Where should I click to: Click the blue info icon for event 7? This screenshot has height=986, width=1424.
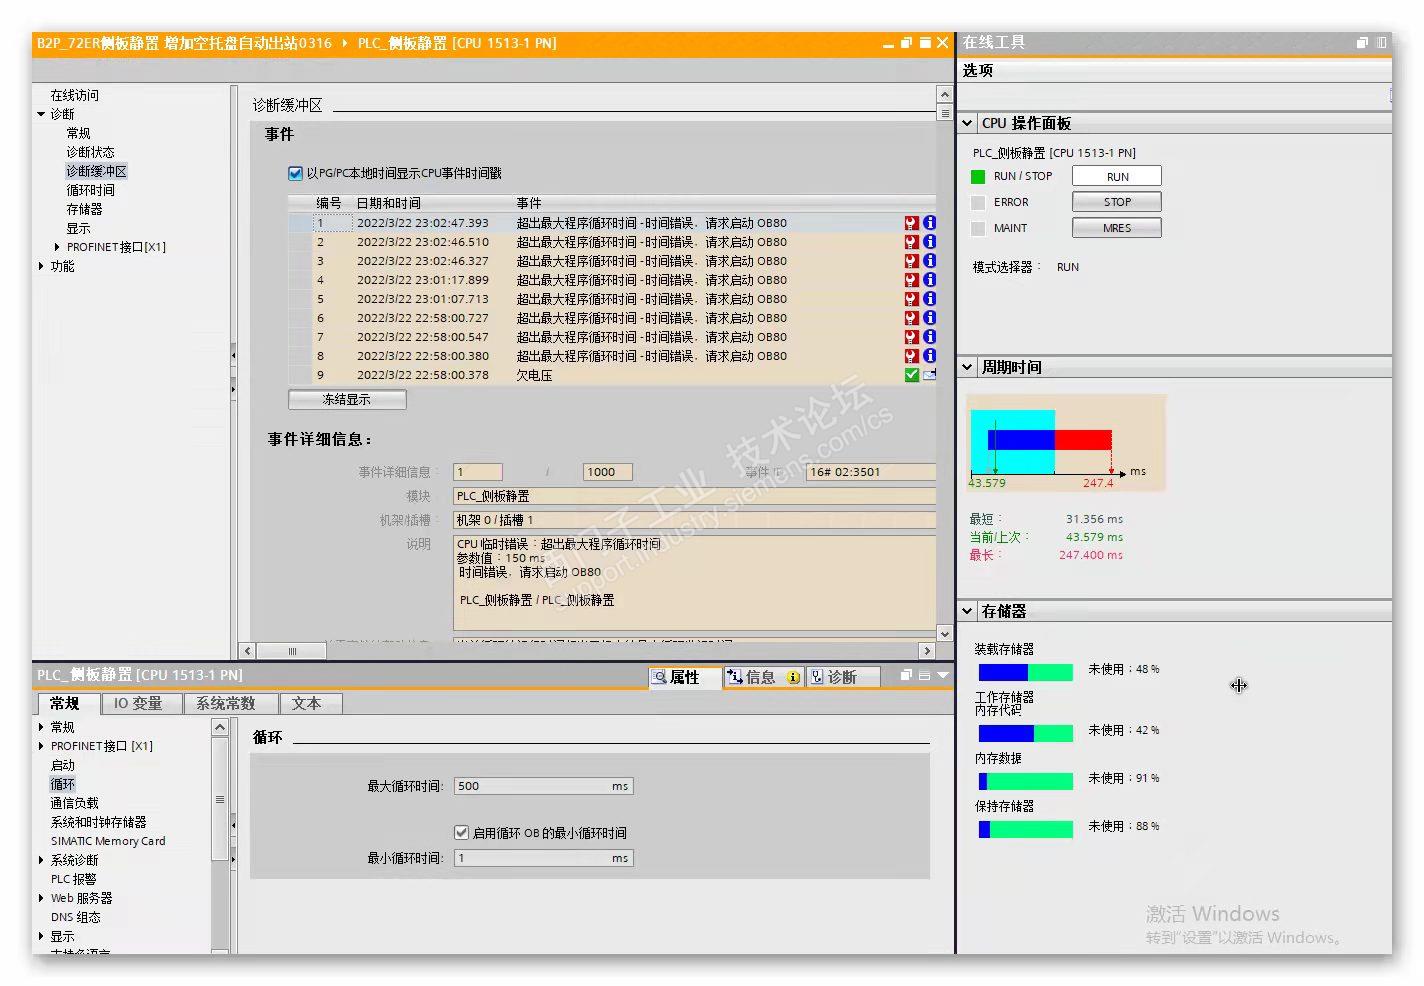pyautogui.click(x=929, y=337)
